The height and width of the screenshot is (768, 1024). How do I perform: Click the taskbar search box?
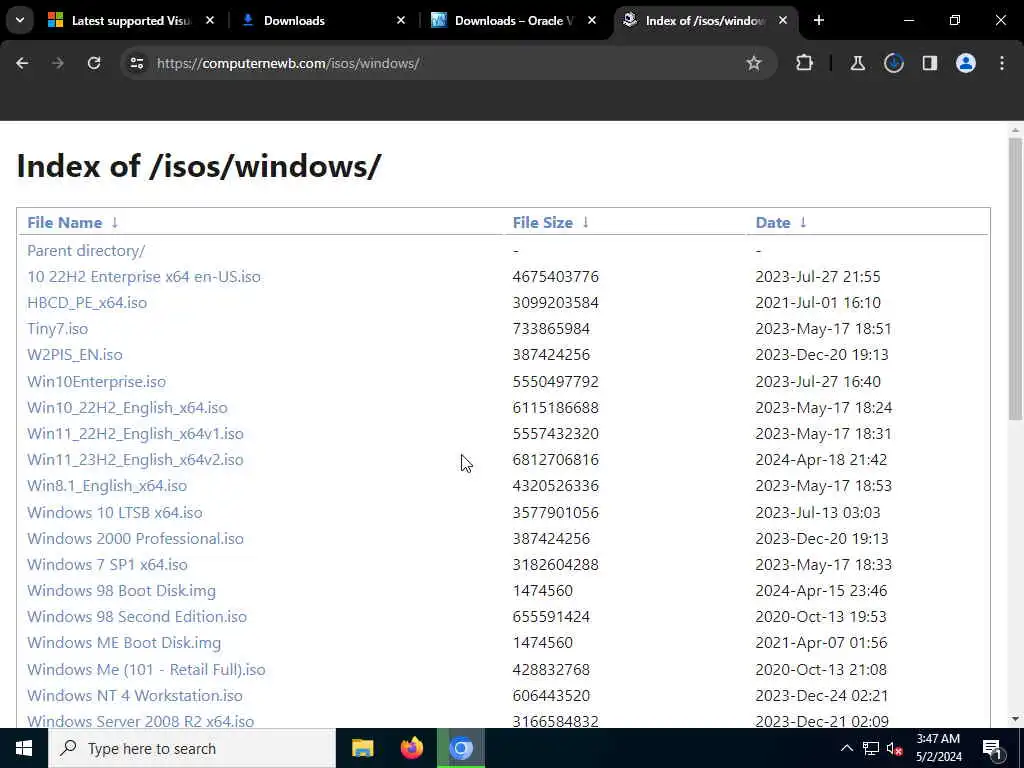192,748
